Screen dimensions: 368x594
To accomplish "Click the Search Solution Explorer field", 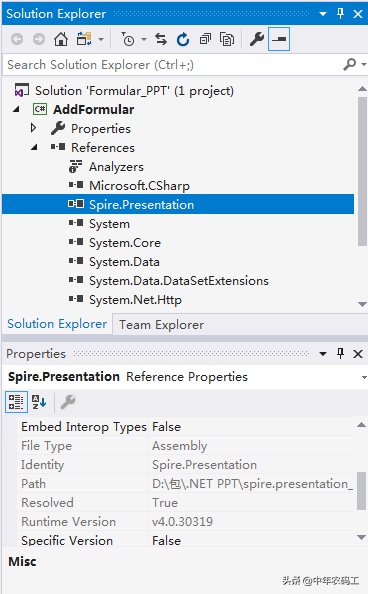I will pos(172,65).
